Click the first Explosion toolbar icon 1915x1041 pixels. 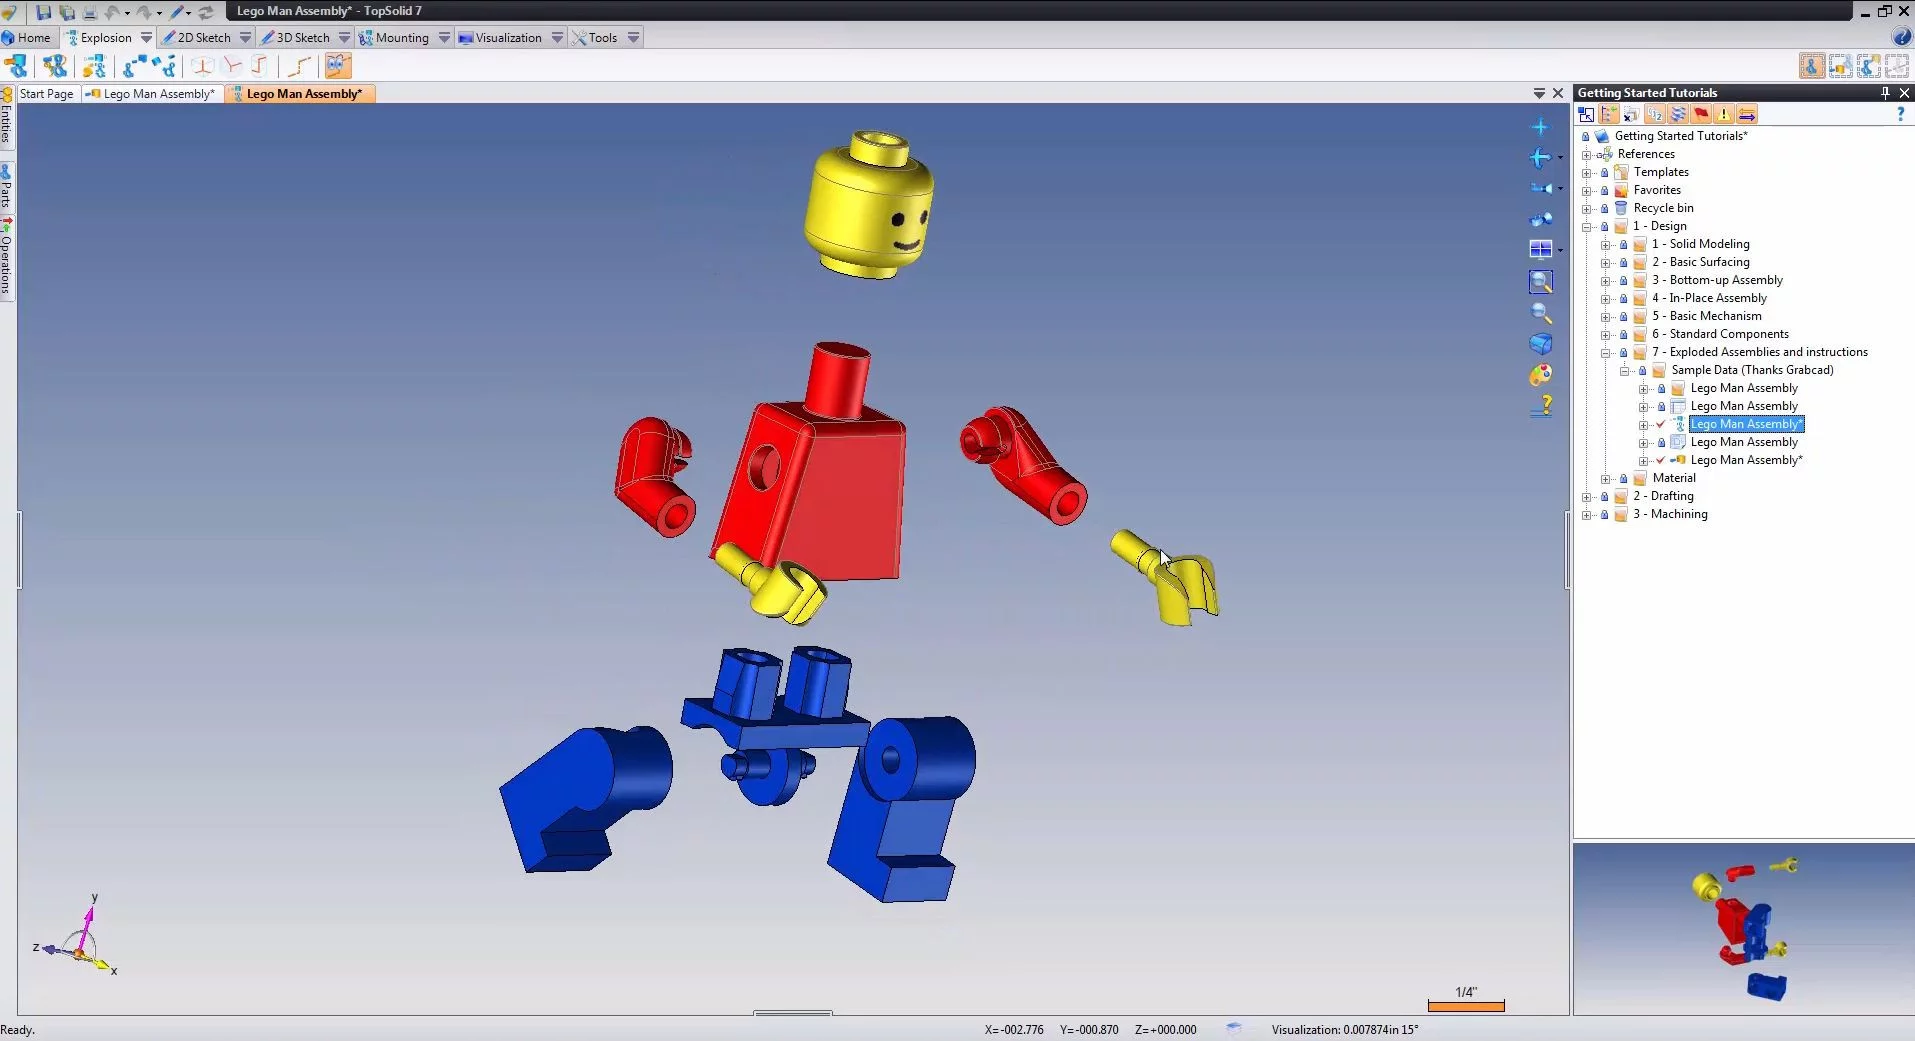point(17,66)
